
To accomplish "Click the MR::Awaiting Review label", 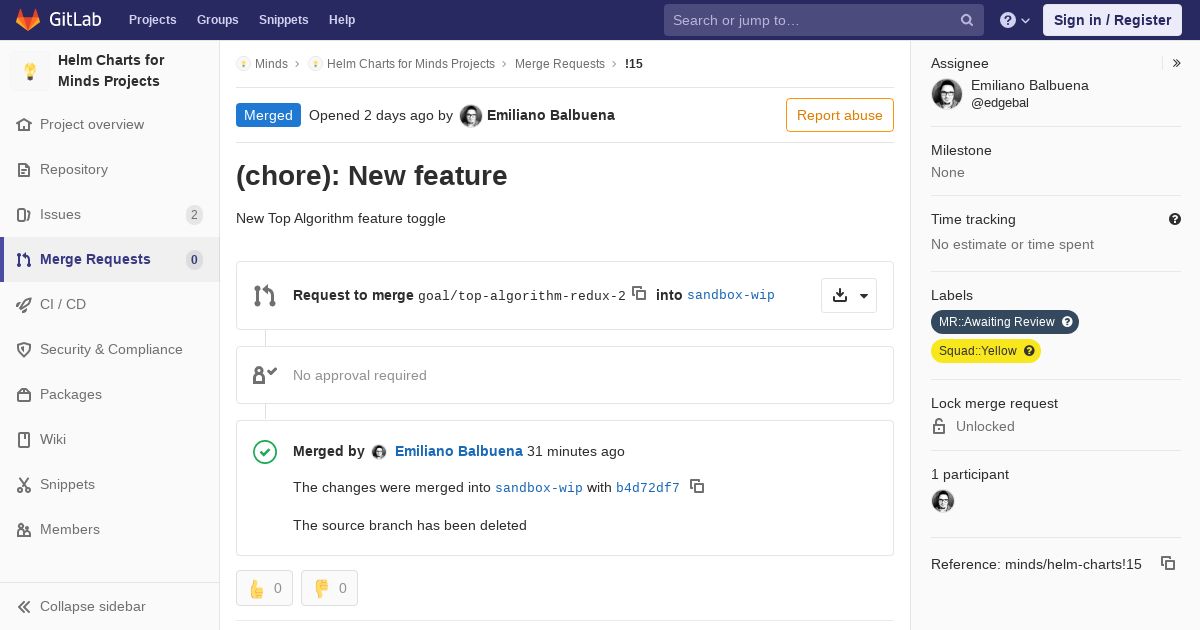I will click(997, 322).
